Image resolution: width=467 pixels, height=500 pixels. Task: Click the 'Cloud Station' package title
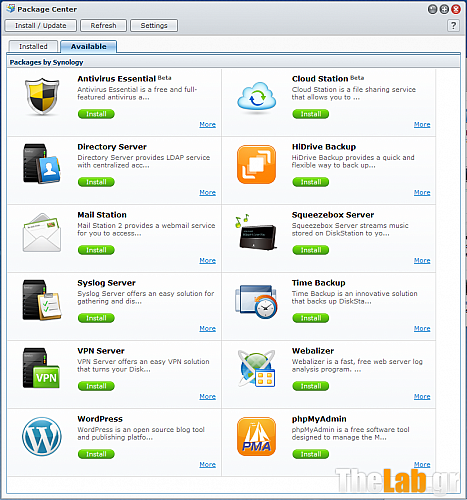tap(320, 79)
